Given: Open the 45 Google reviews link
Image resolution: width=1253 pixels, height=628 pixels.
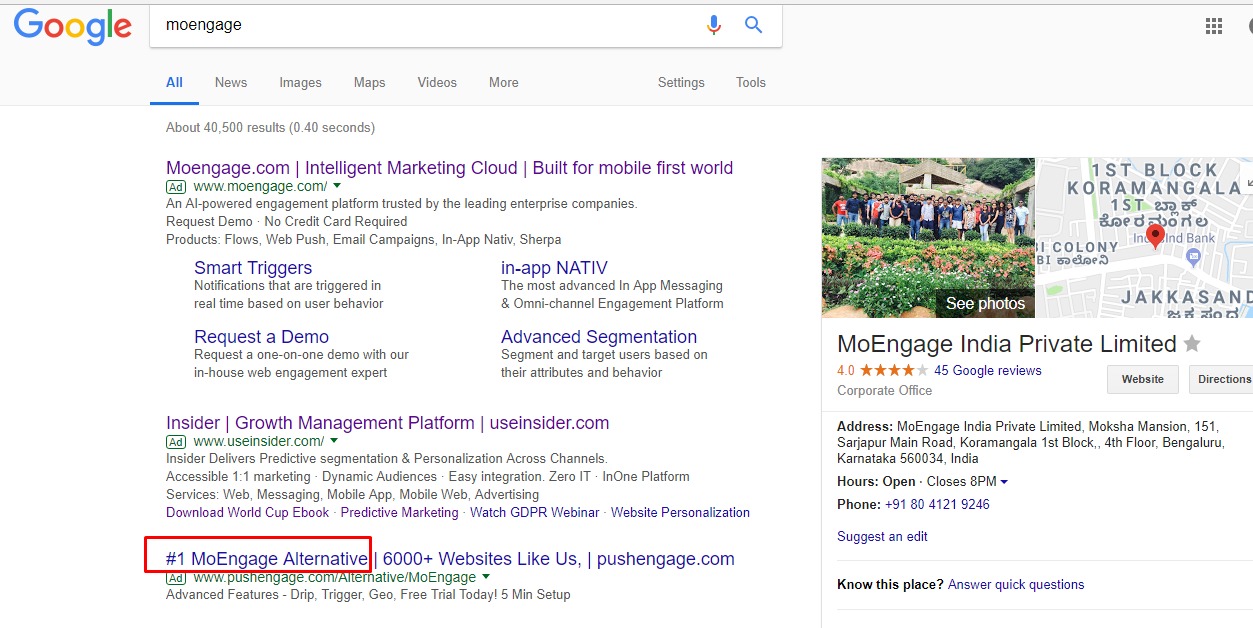Looking at the screenshot, I should click(x=987, y=370).
